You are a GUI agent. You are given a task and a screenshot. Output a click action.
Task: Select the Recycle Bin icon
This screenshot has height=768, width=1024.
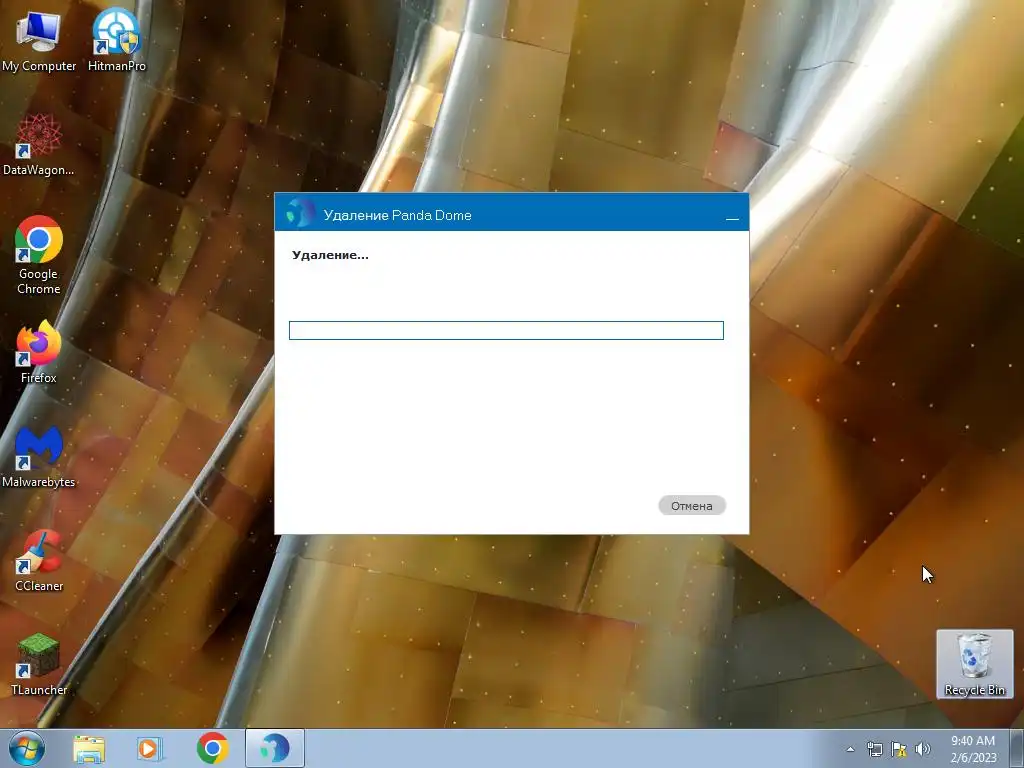tap(974, 664)
